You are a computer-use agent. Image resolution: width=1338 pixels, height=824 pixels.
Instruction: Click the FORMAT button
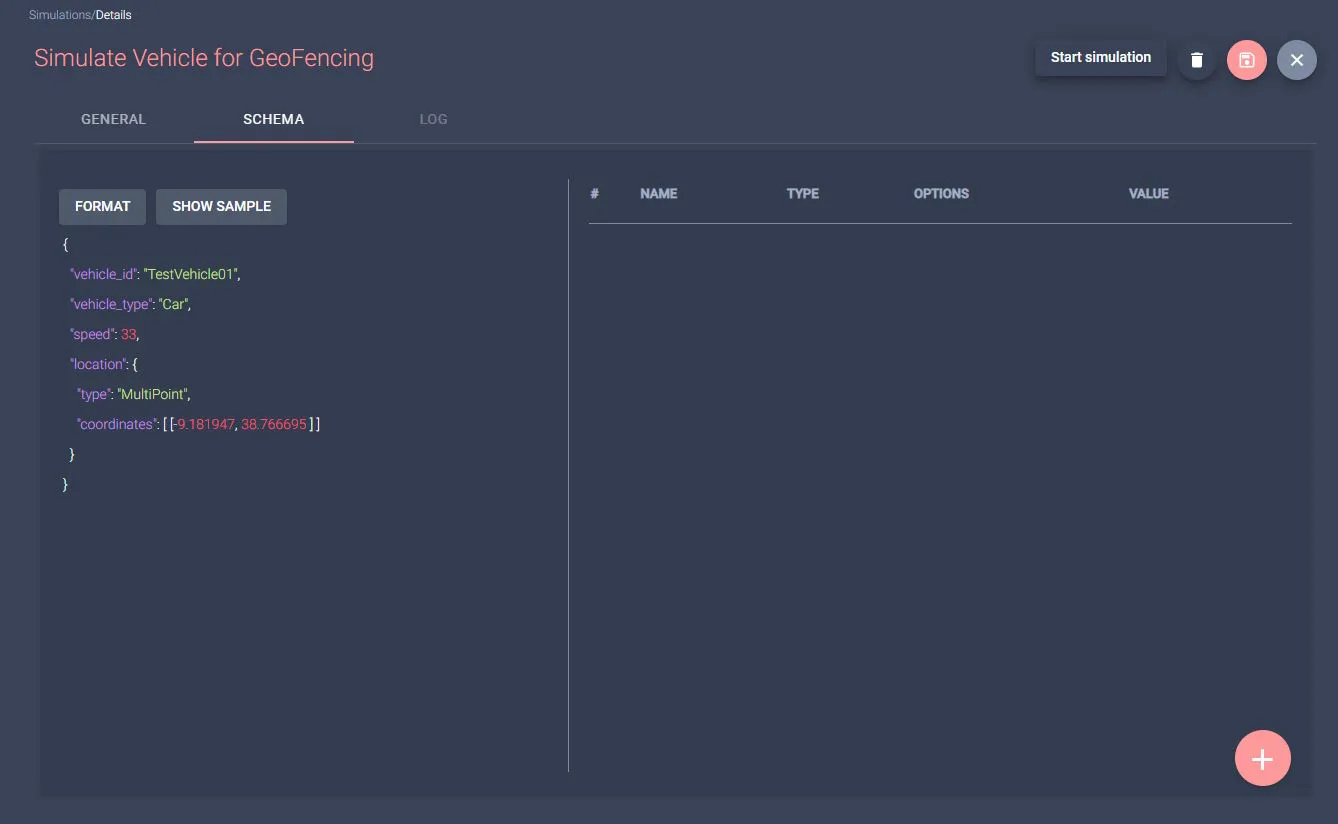click(102, 207)
